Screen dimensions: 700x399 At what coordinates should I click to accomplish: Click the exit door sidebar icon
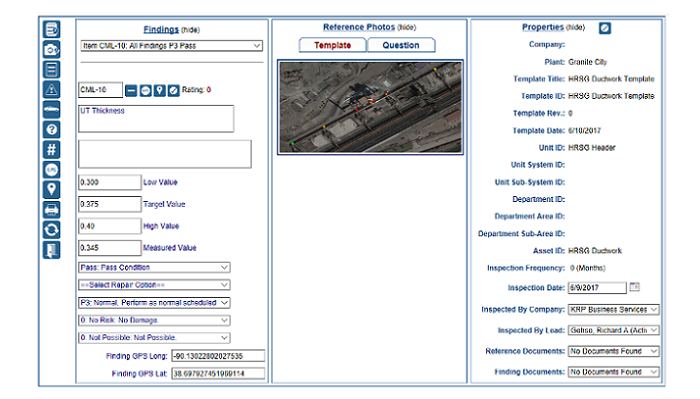coord(51,250)
